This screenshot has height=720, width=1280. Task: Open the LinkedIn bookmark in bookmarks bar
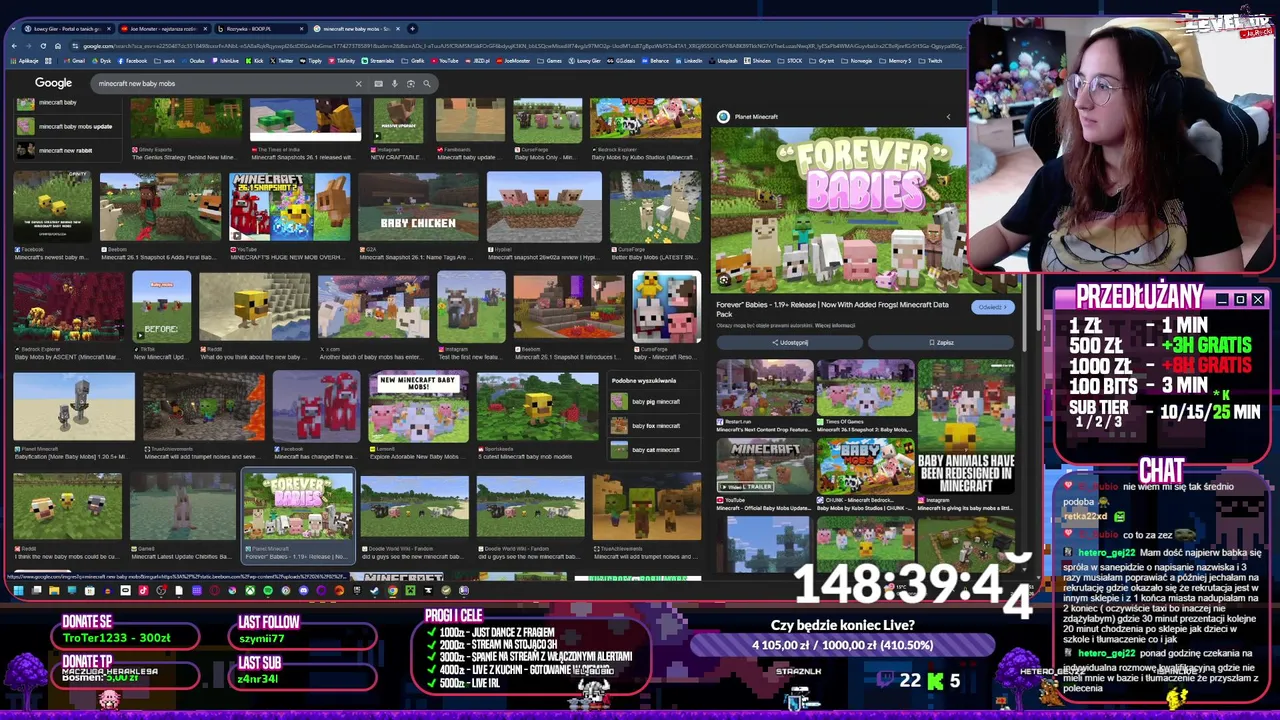(x=689, y=61)
